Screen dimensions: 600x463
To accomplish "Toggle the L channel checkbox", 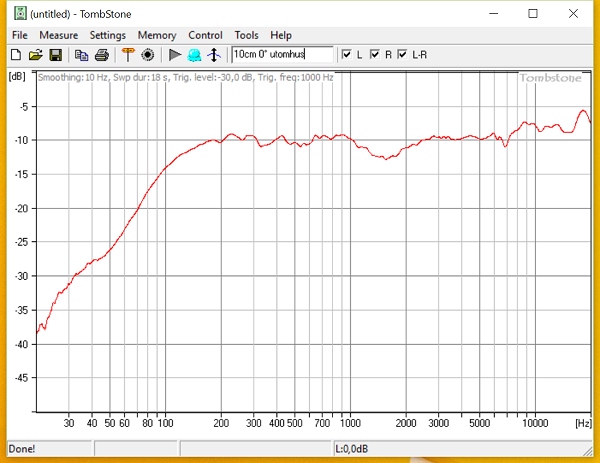I will pyautogui.click(x=346, y=54).
